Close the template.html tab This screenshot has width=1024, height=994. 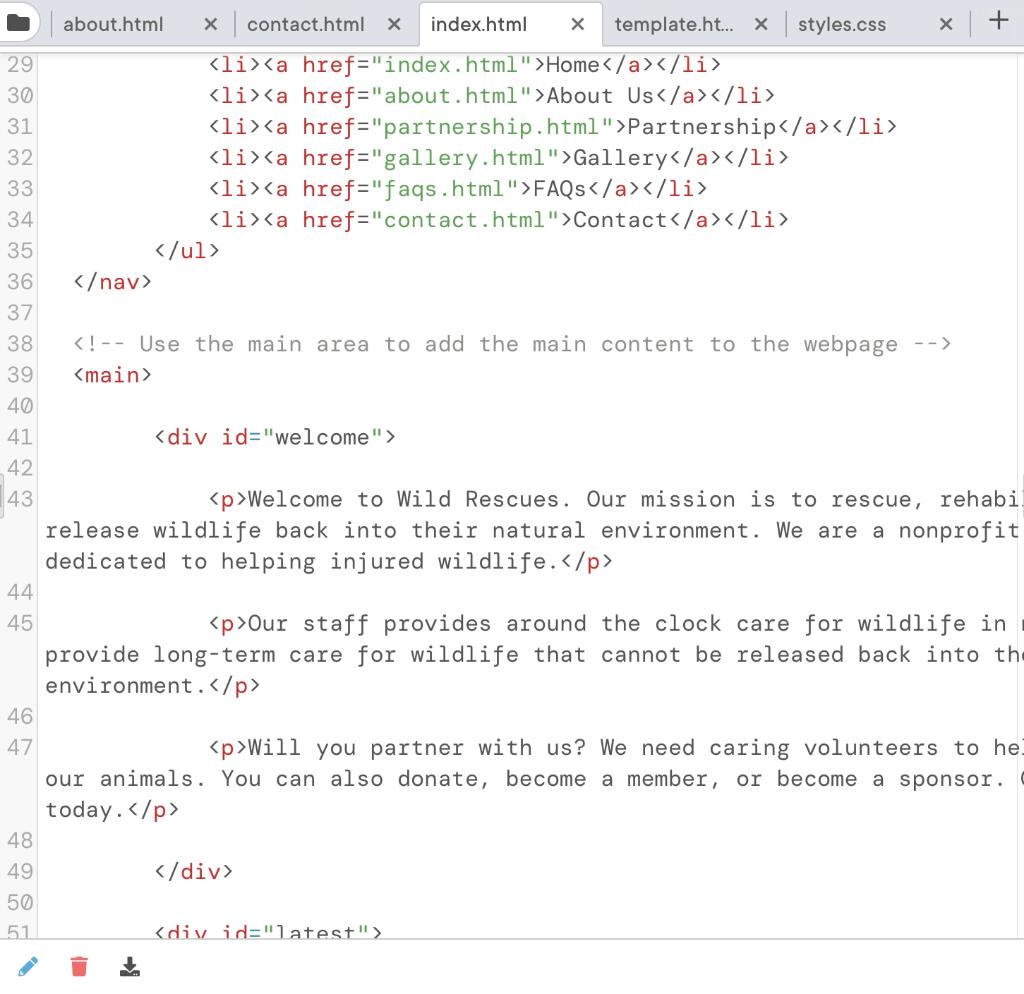tap(761, 24)
